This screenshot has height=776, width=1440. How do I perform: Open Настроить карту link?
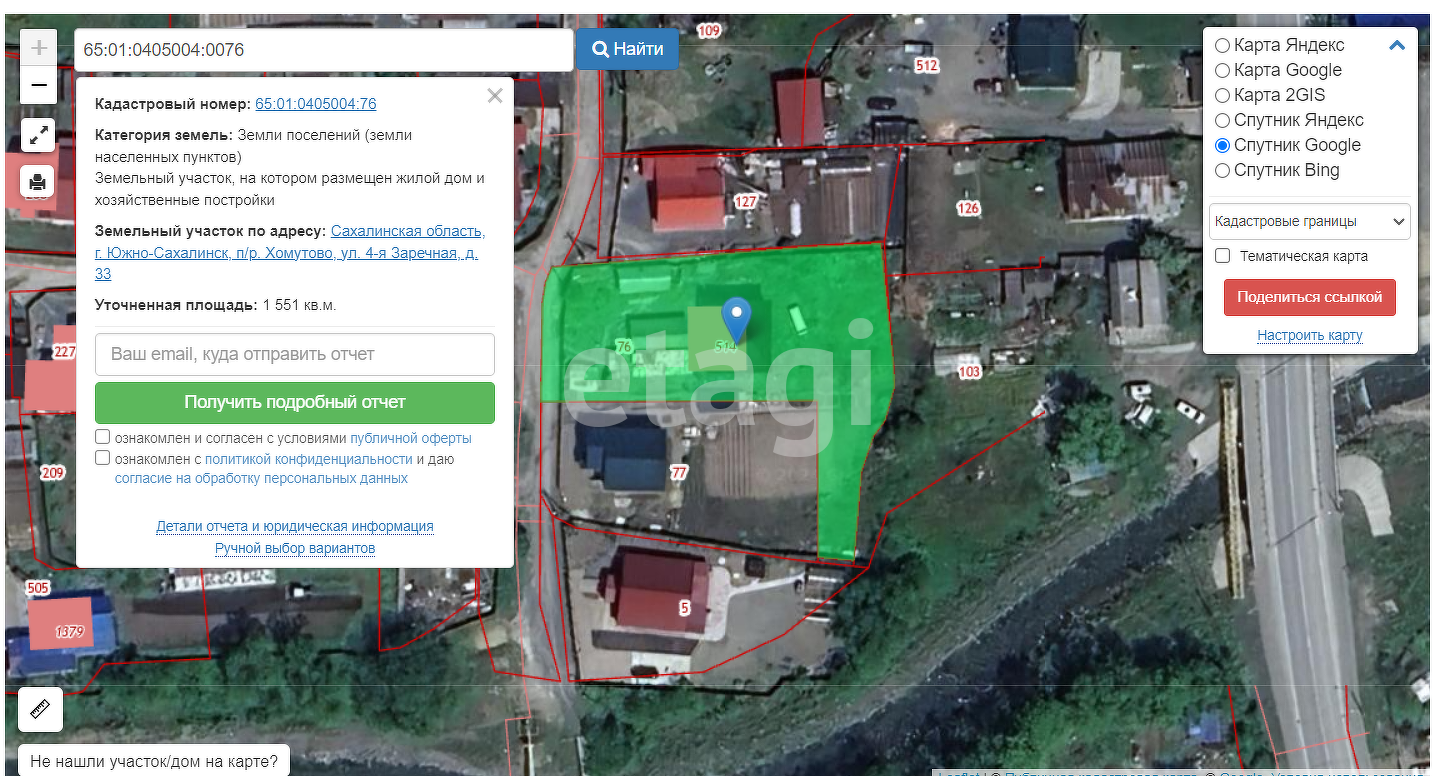[x=1309, y=335]
